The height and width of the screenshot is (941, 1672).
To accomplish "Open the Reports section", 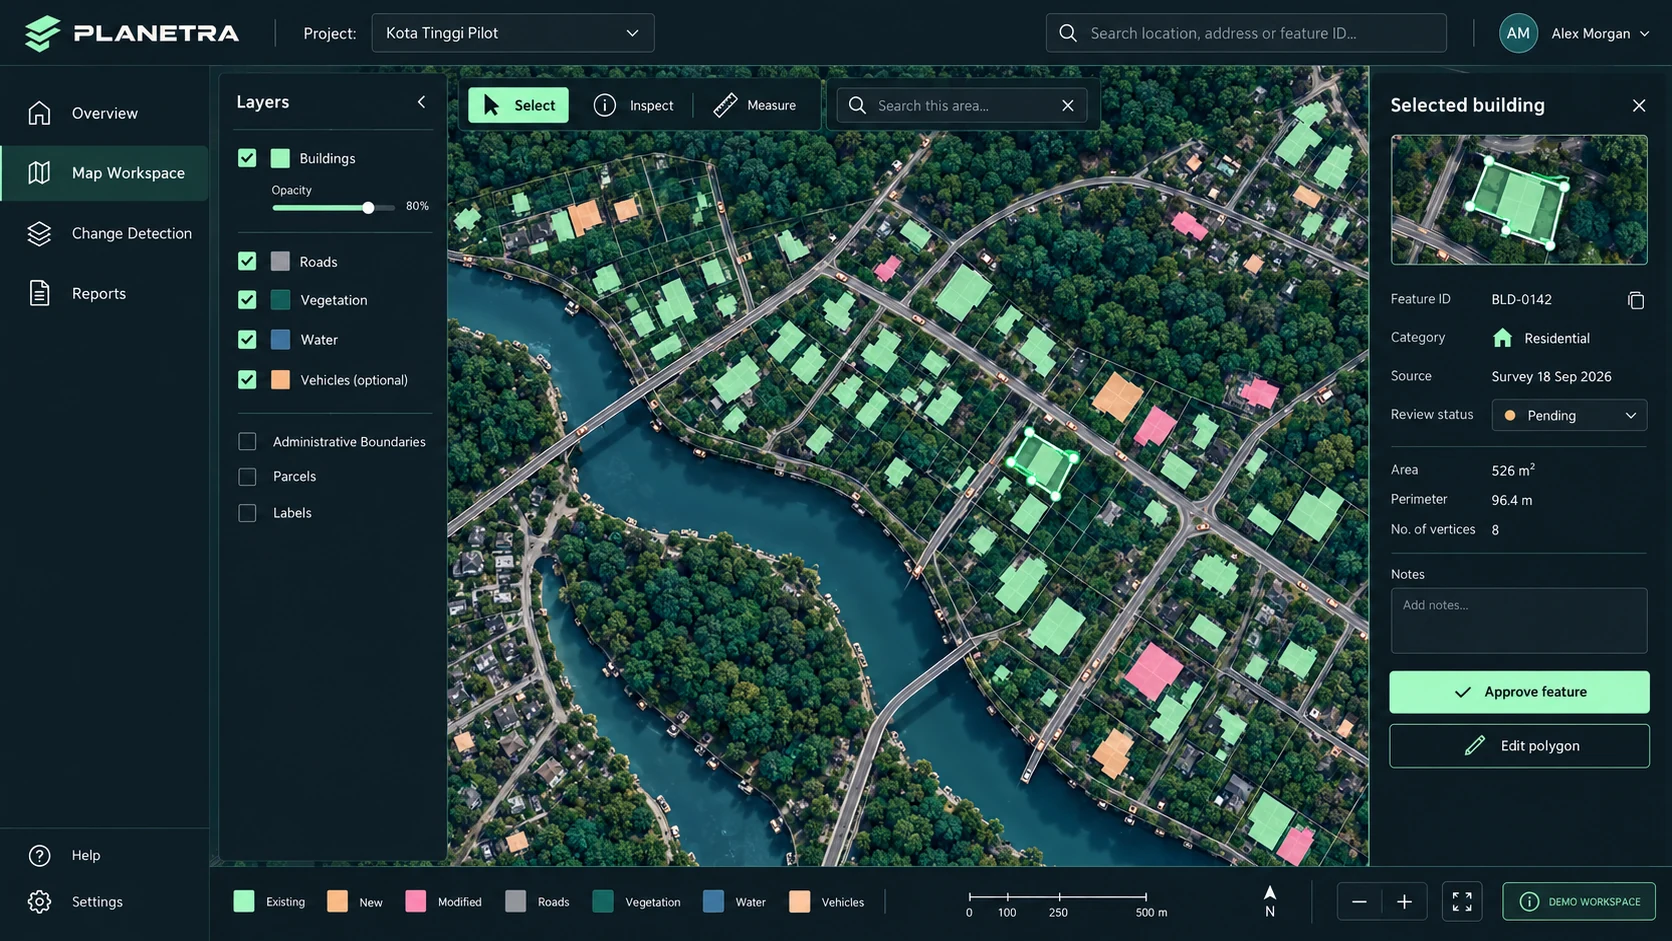I will click(x=105, y=293).
